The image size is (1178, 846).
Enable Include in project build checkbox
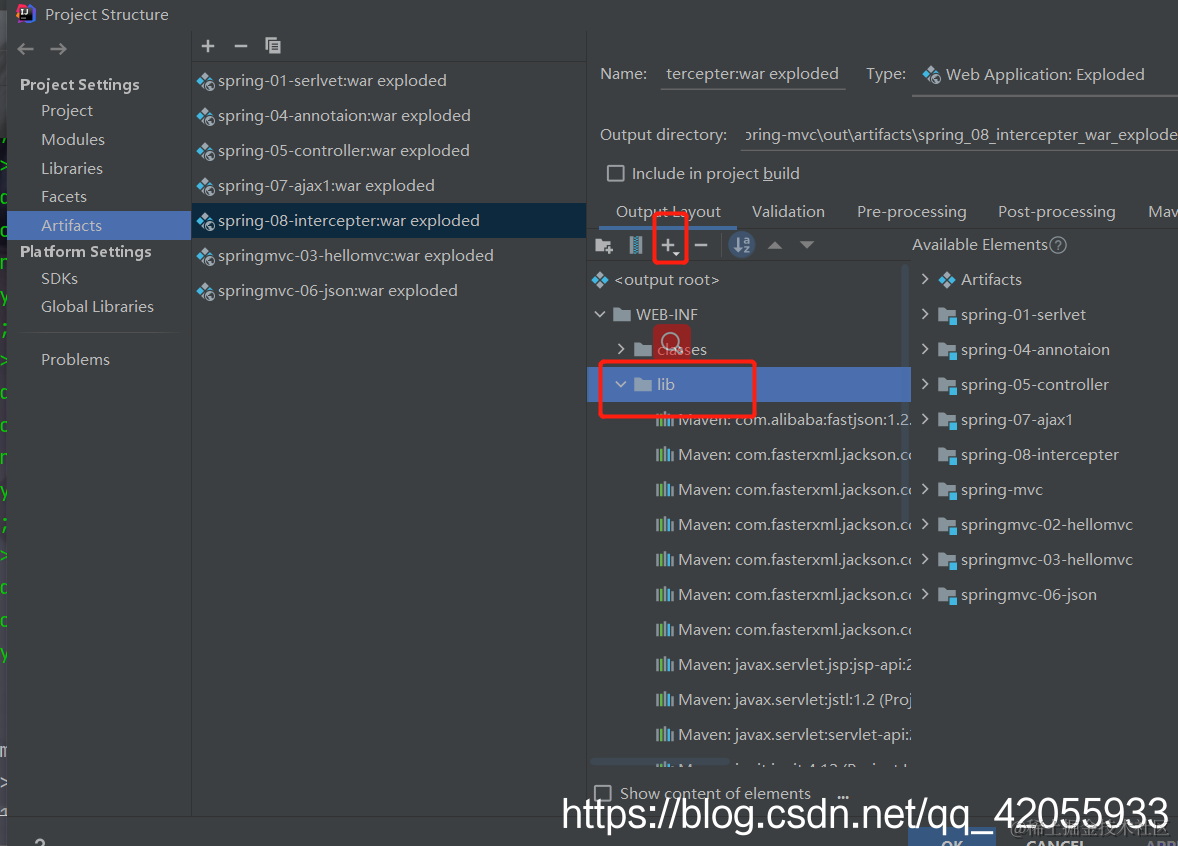click(615, 174)
